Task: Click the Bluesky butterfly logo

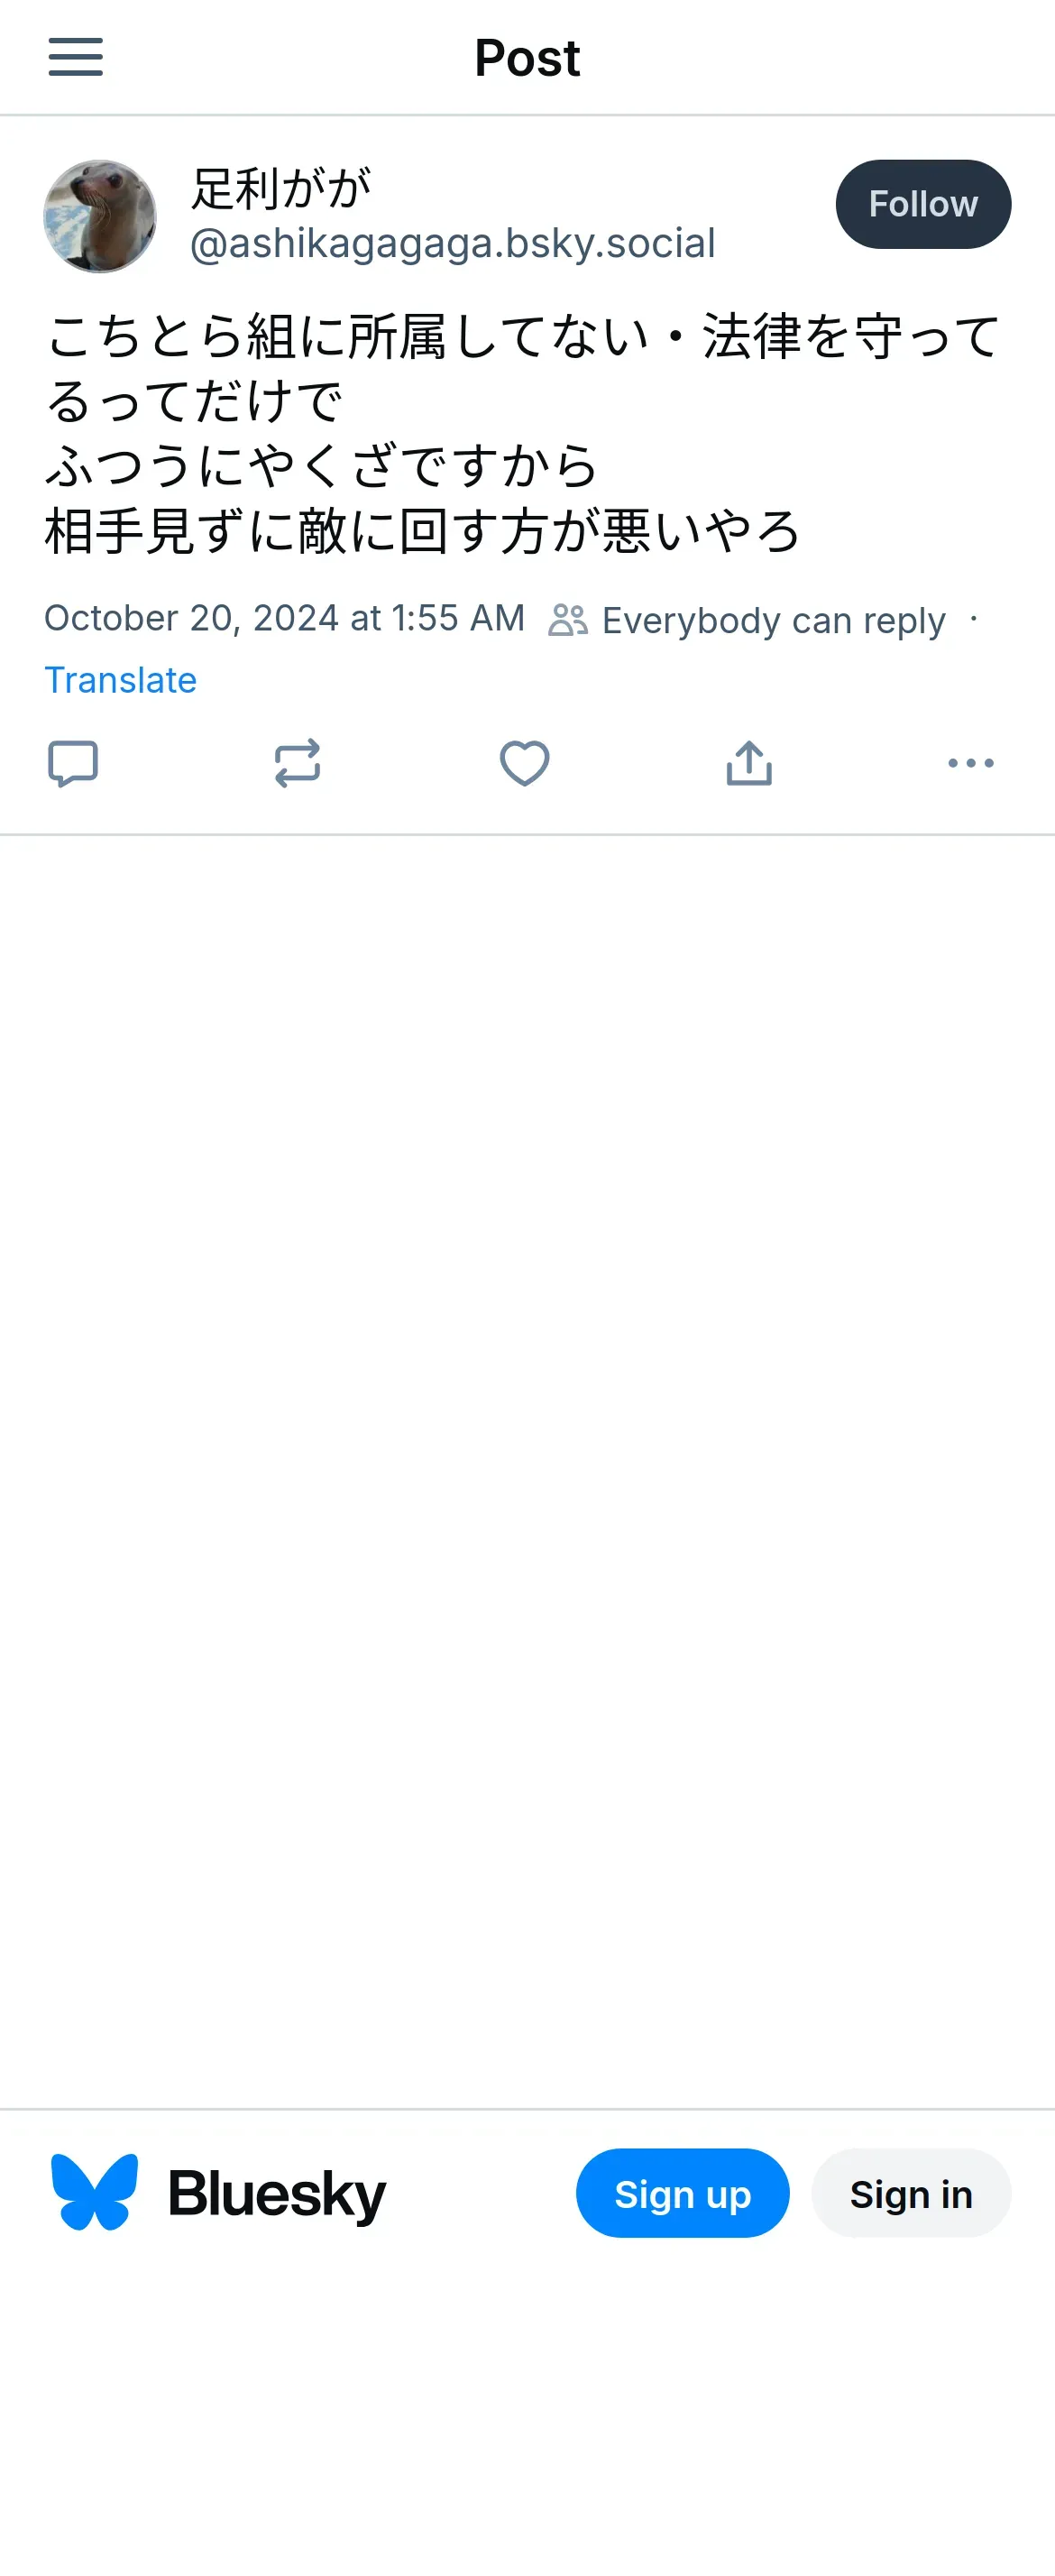Action: pos(95,2193)
